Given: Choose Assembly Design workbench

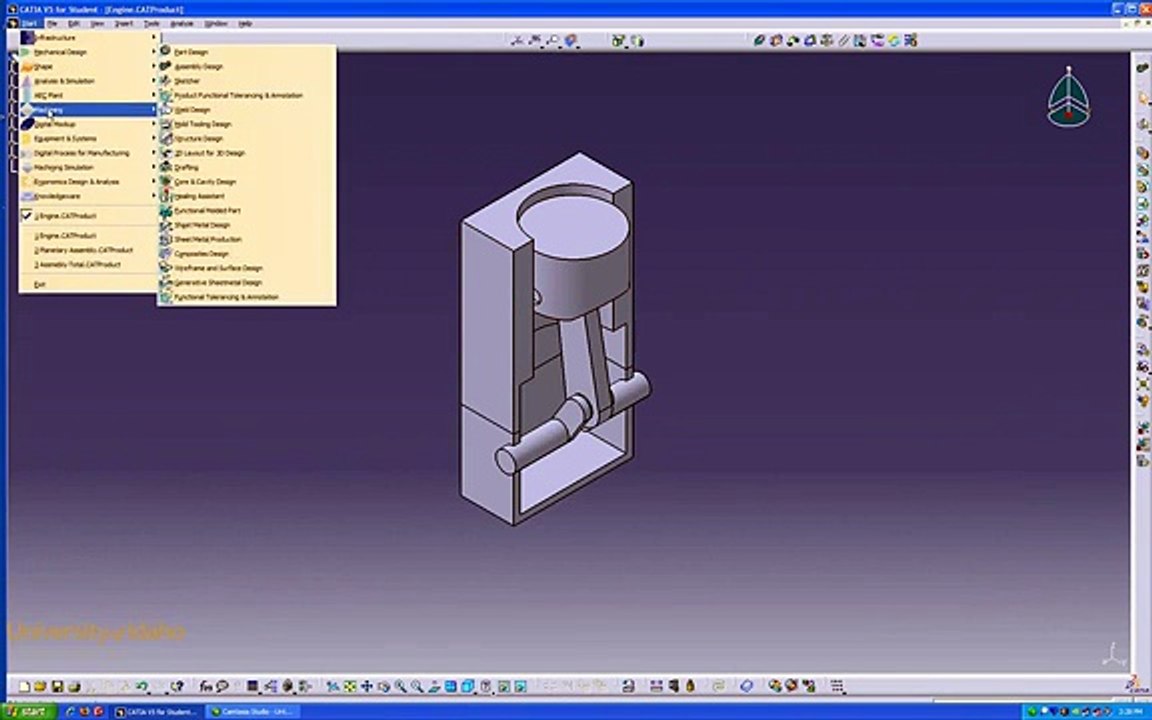Looking at the screenshot, I should pyautogui.click(x=246, y=66).
